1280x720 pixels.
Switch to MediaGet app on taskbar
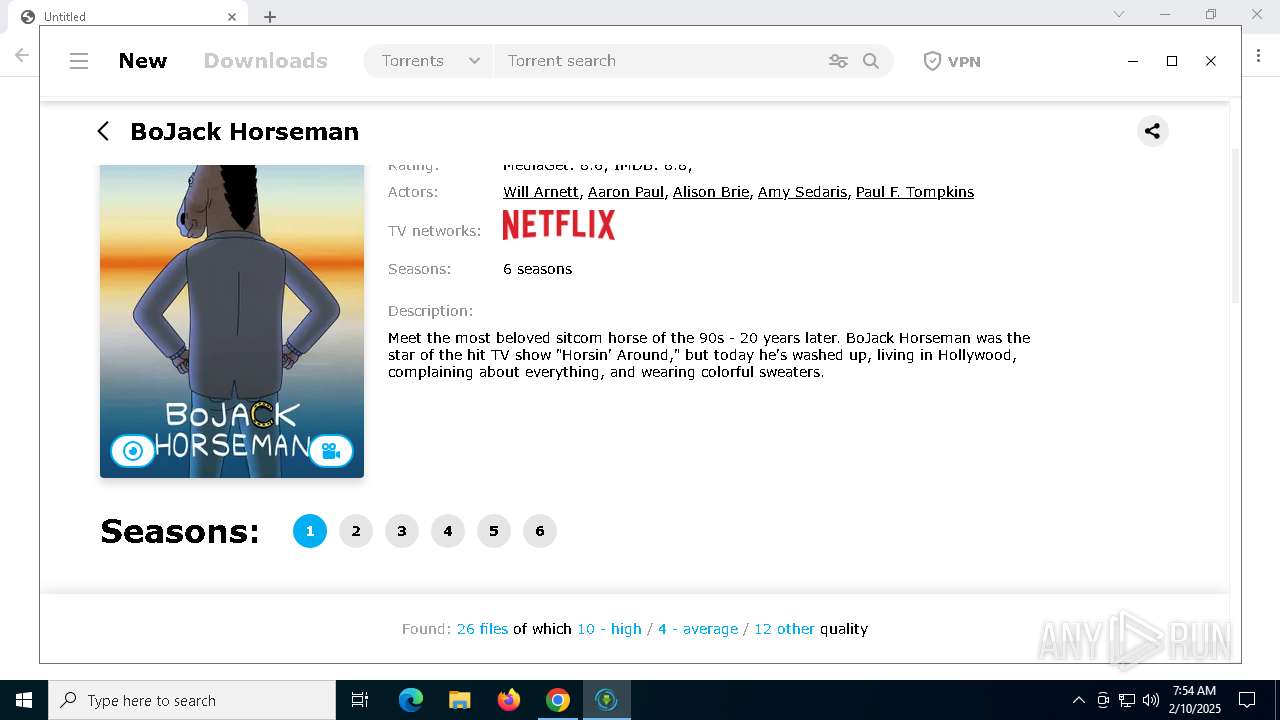pos(606,700)
